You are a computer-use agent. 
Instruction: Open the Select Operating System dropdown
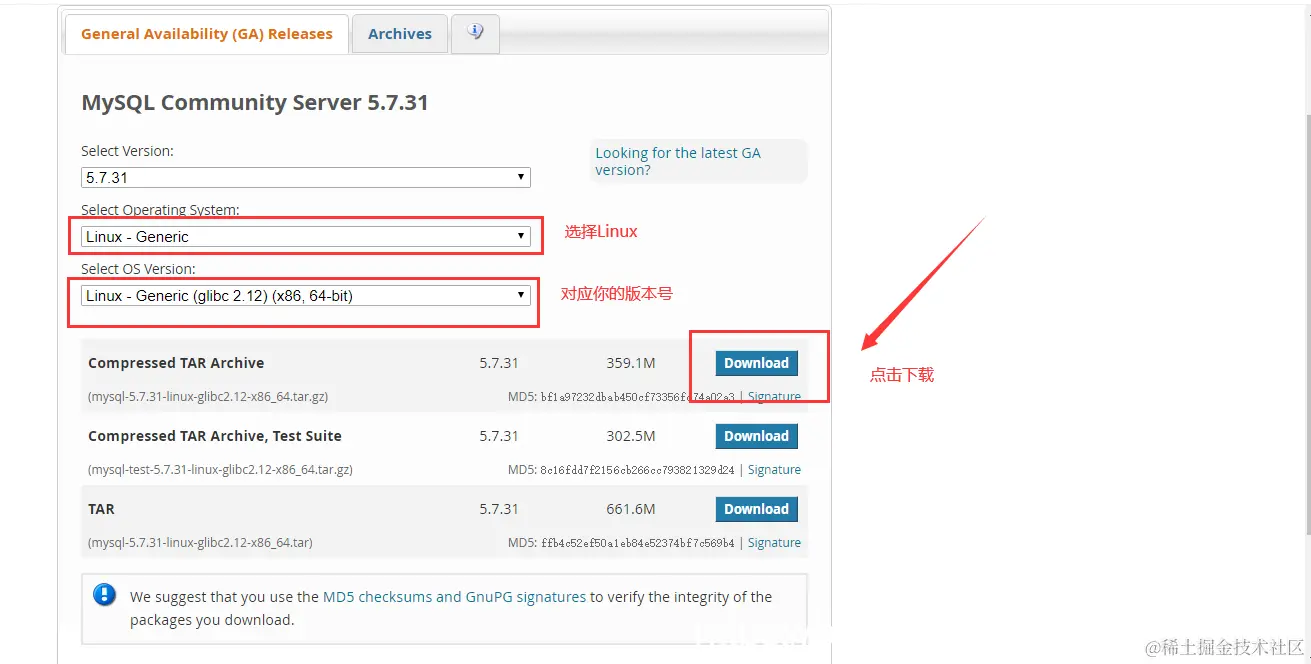(x=306, y=237)
